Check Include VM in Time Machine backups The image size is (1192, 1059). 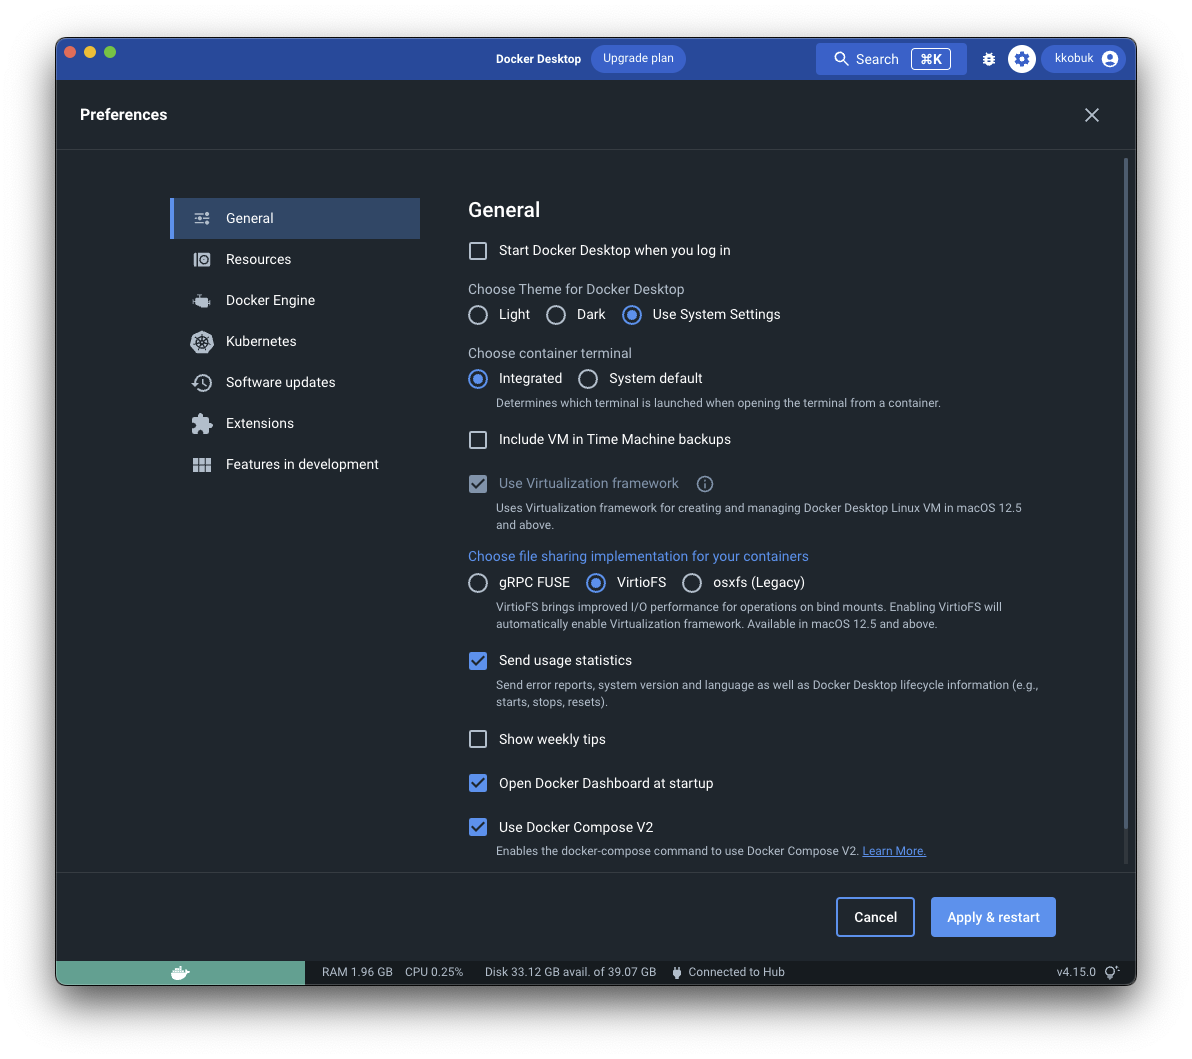[x=477, y=439]
